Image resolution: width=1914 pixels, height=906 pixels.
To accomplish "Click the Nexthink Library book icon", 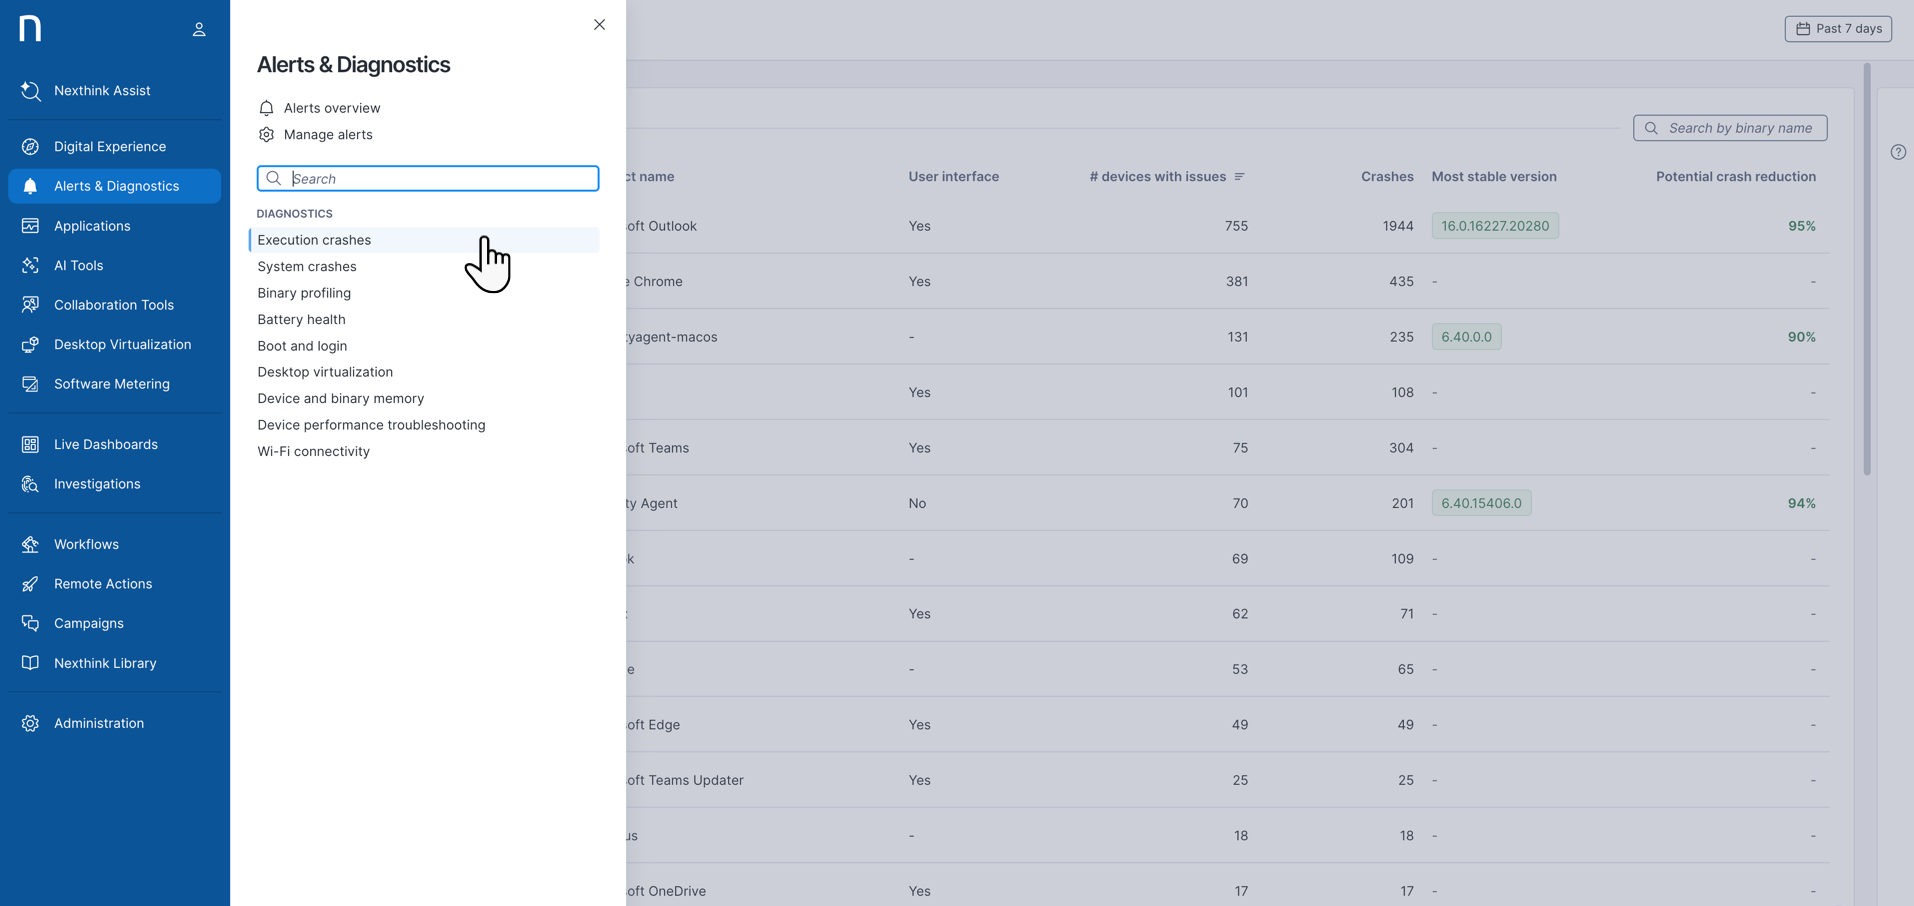I will click(31, 664).
